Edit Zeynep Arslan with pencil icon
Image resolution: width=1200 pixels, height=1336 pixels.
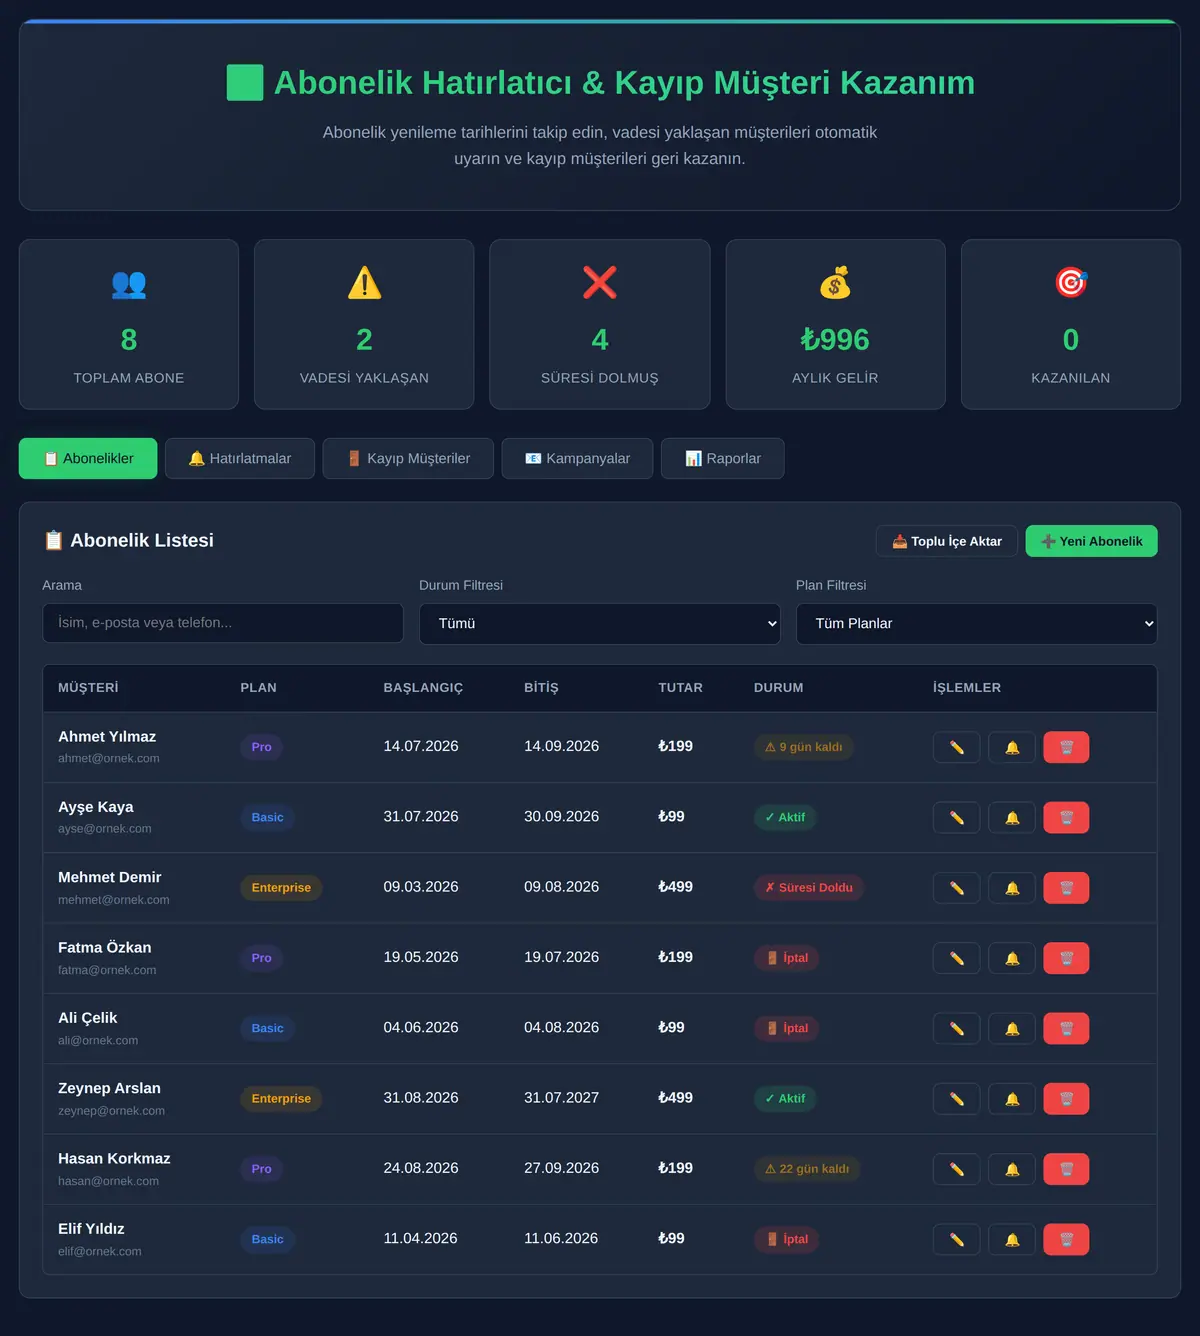point(956,1099)
